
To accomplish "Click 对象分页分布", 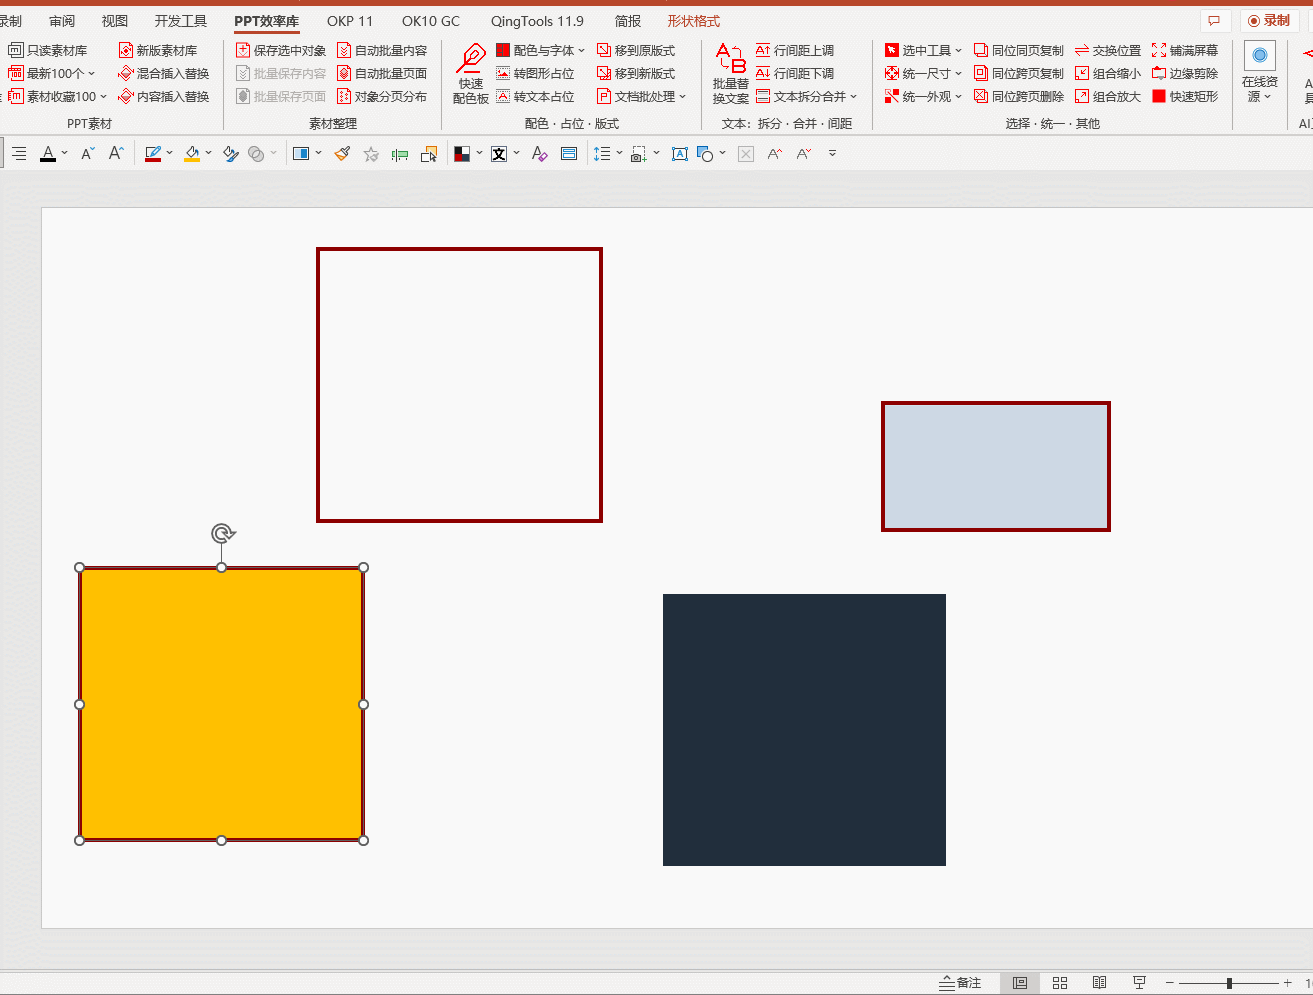I will tap(382, 96).
